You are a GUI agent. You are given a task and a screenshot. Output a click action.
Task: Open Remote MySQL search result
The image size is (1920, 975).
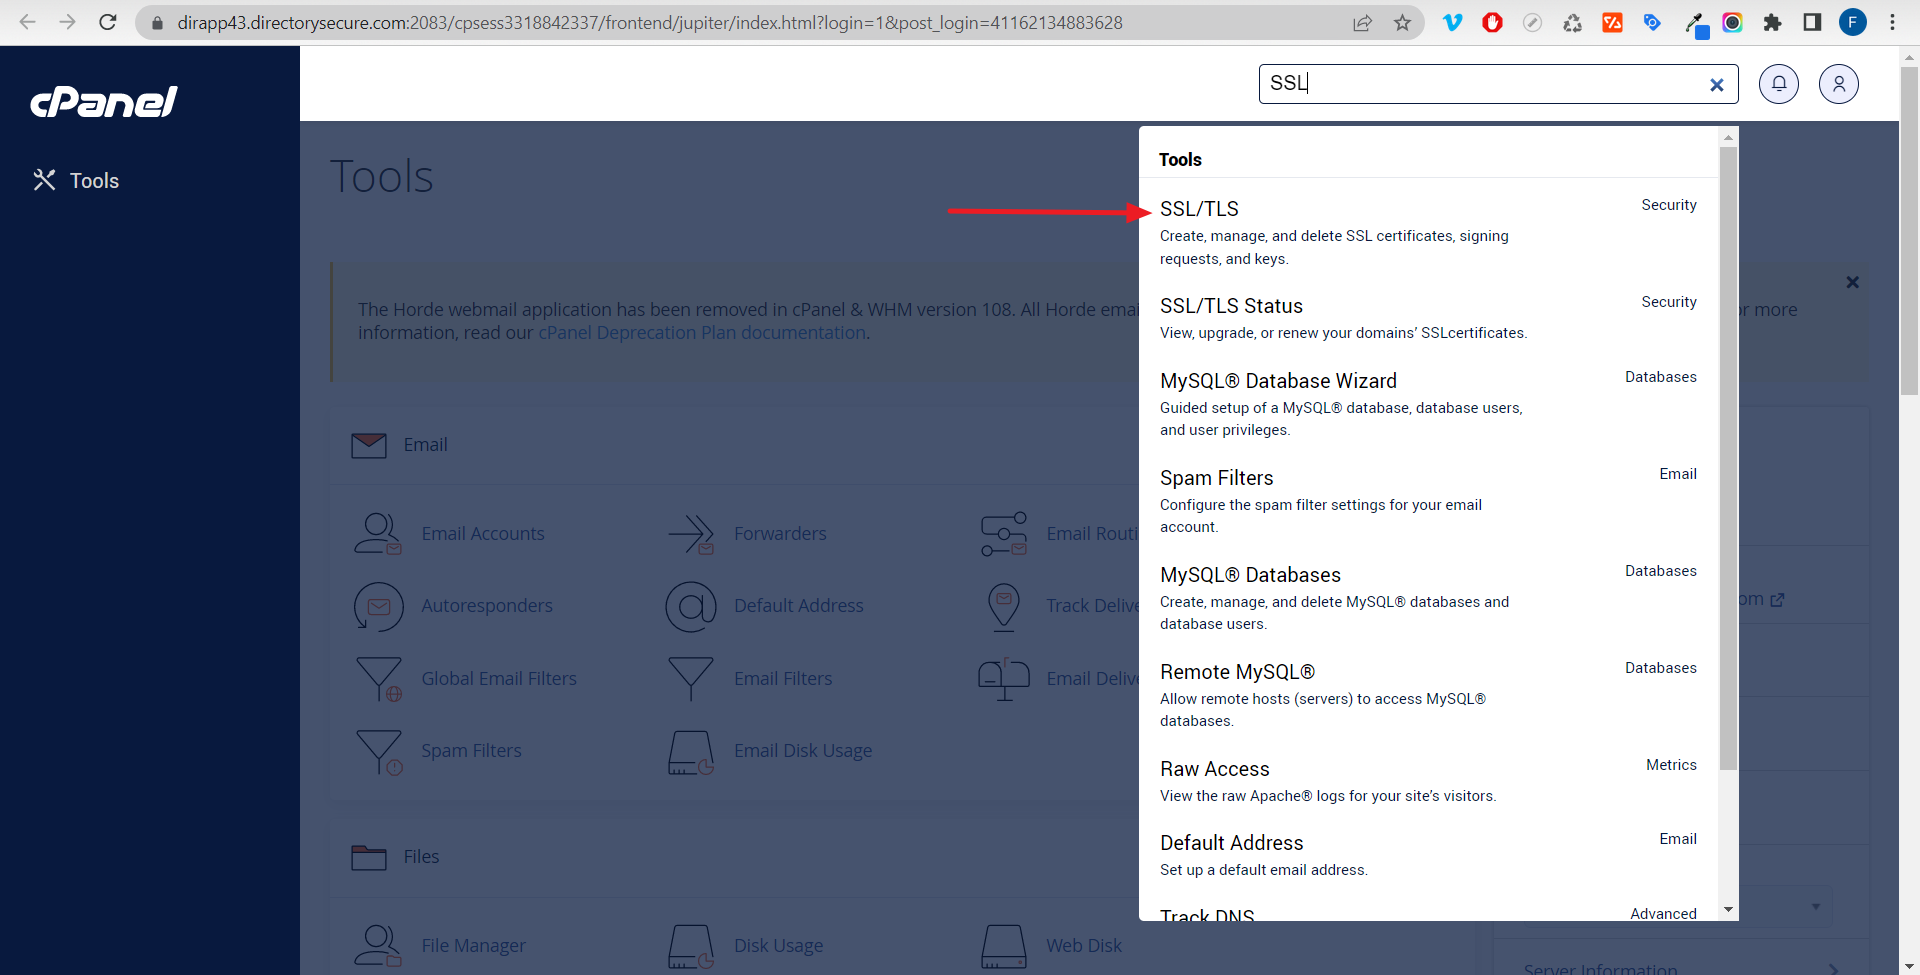click(1237, 672)
